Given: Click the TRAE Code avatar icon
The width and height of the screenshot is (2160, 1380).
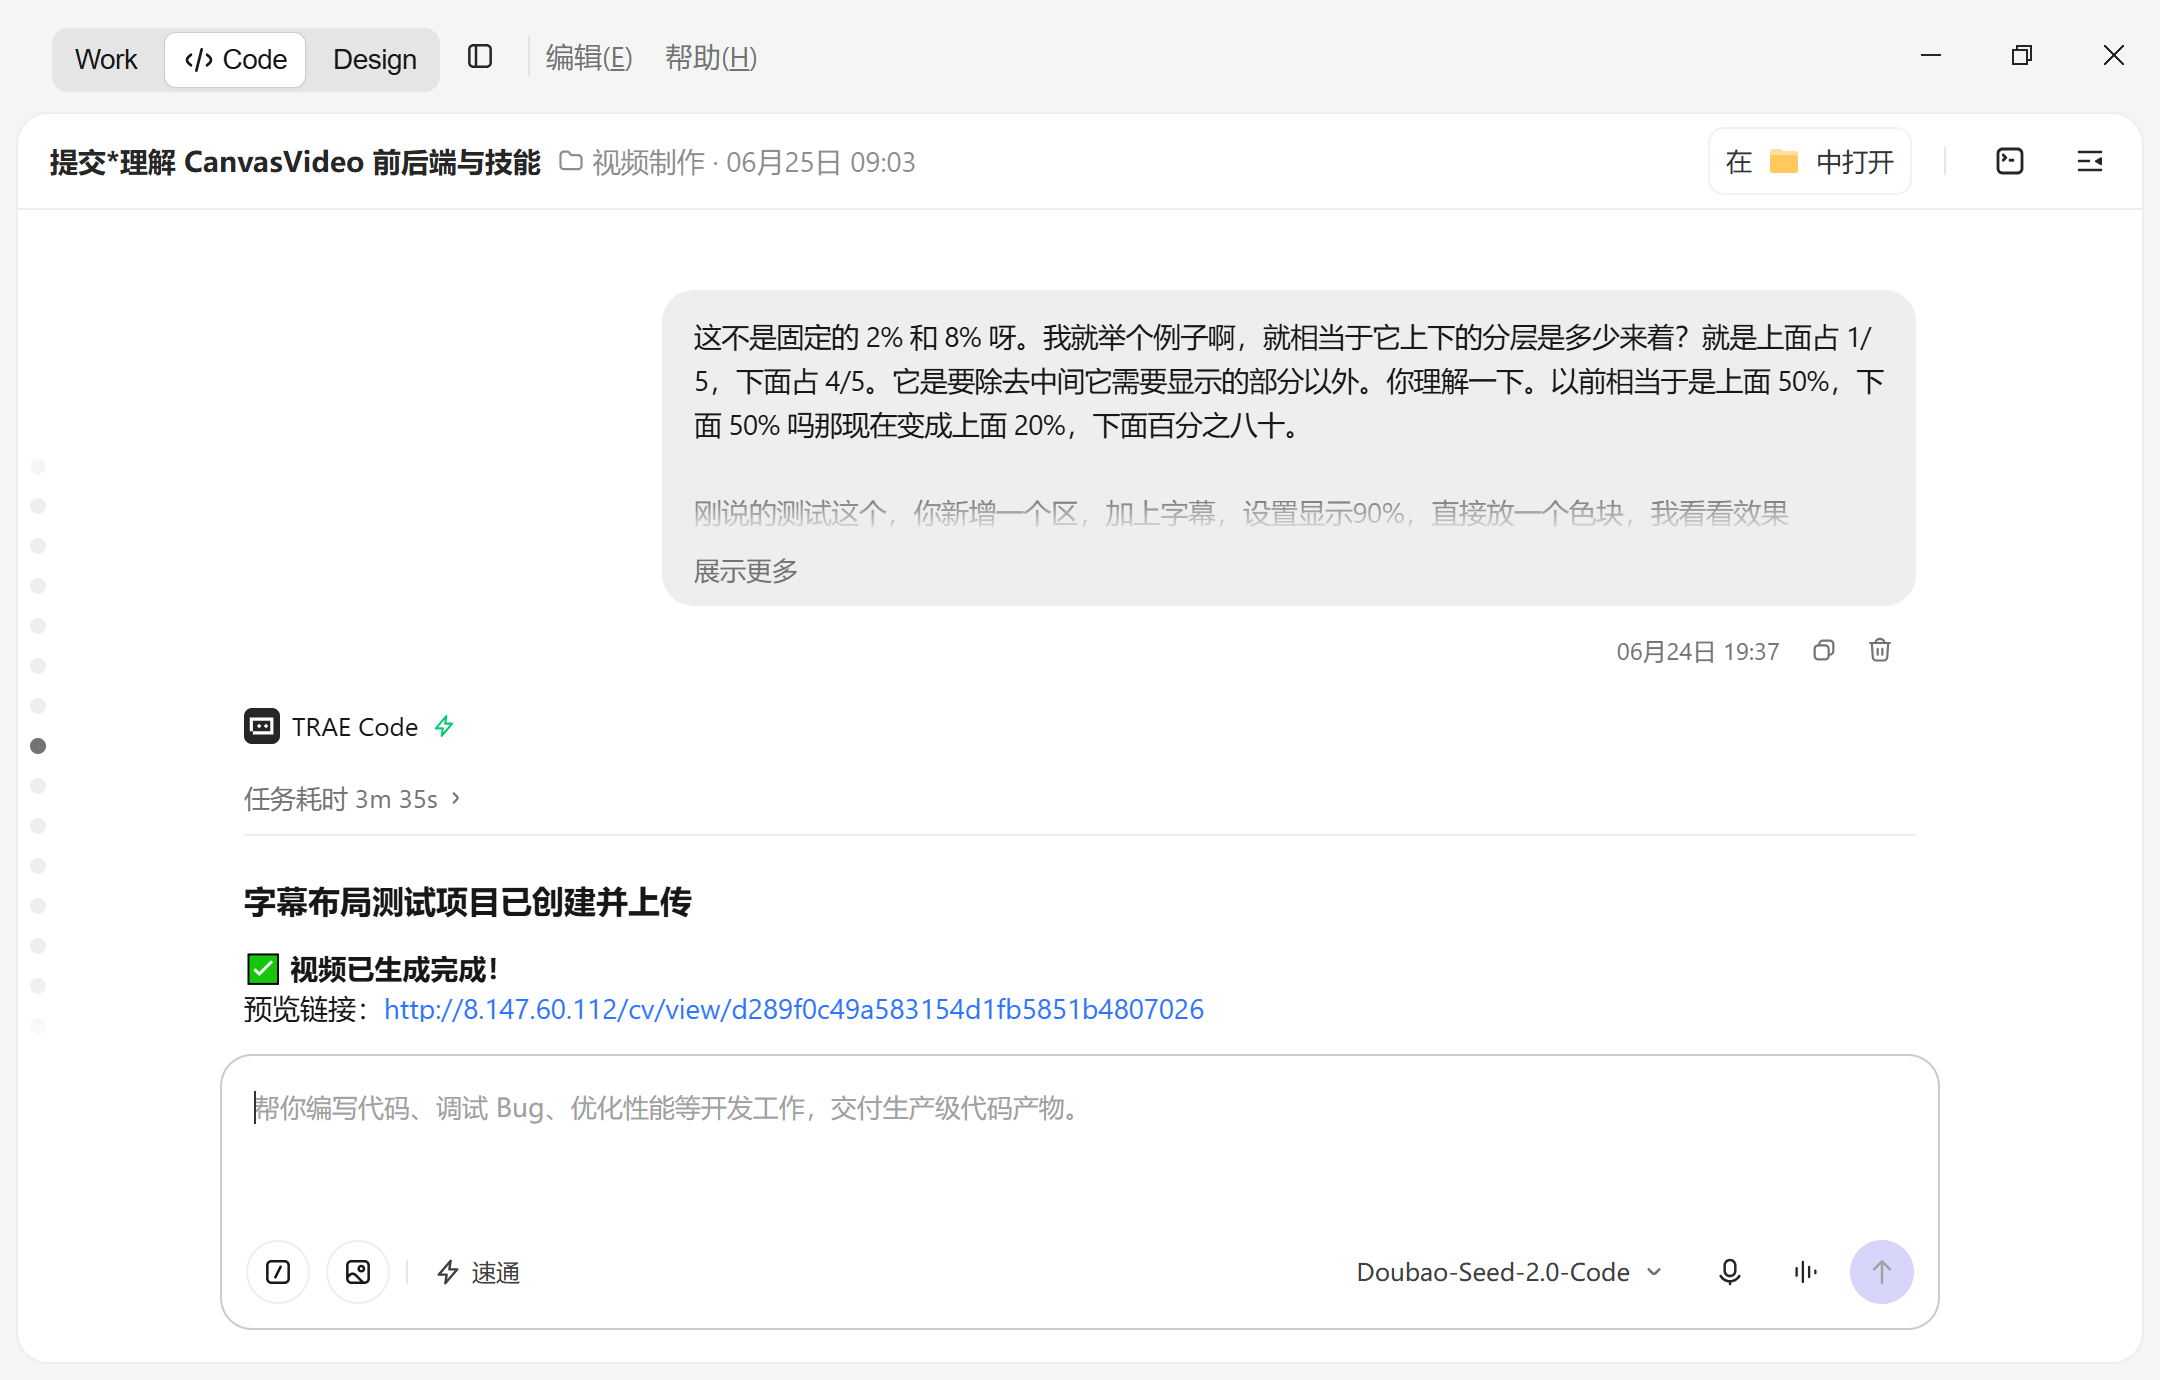Looking at the screenshot, I should point(262,726).
